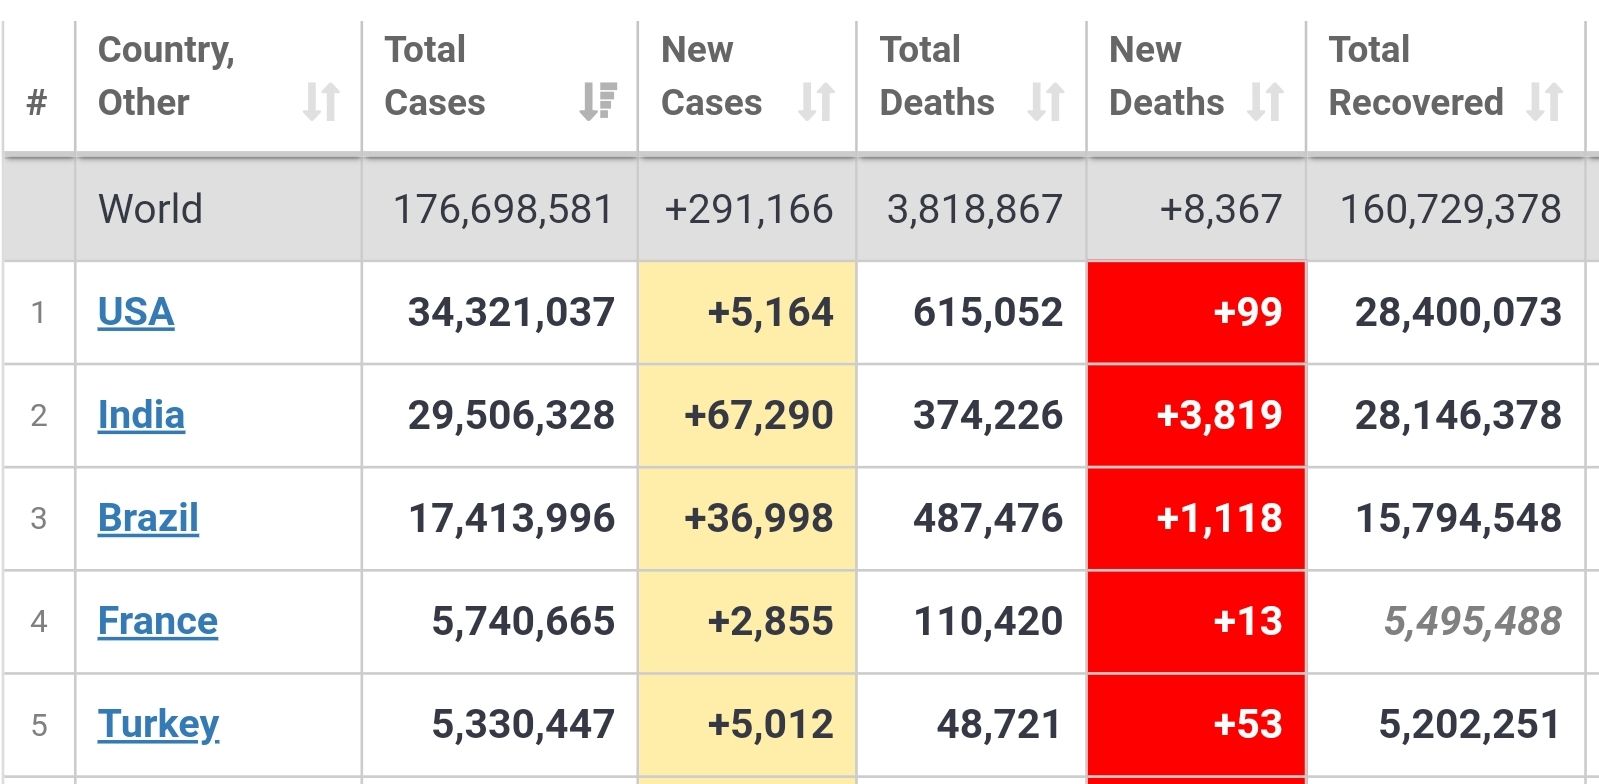Image resolution: width=1599 pixels, height=784 pixels.
Task: Click Turkey's total deaths value 48,721
Action: (x=999, y=724)
